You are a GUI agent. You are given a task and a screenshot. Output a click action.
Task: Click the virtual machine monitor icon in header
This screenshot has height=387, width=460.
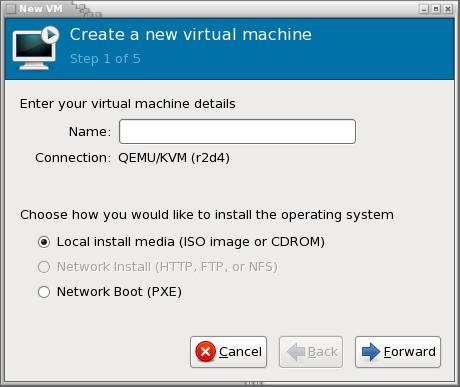(x=35, y=48)
